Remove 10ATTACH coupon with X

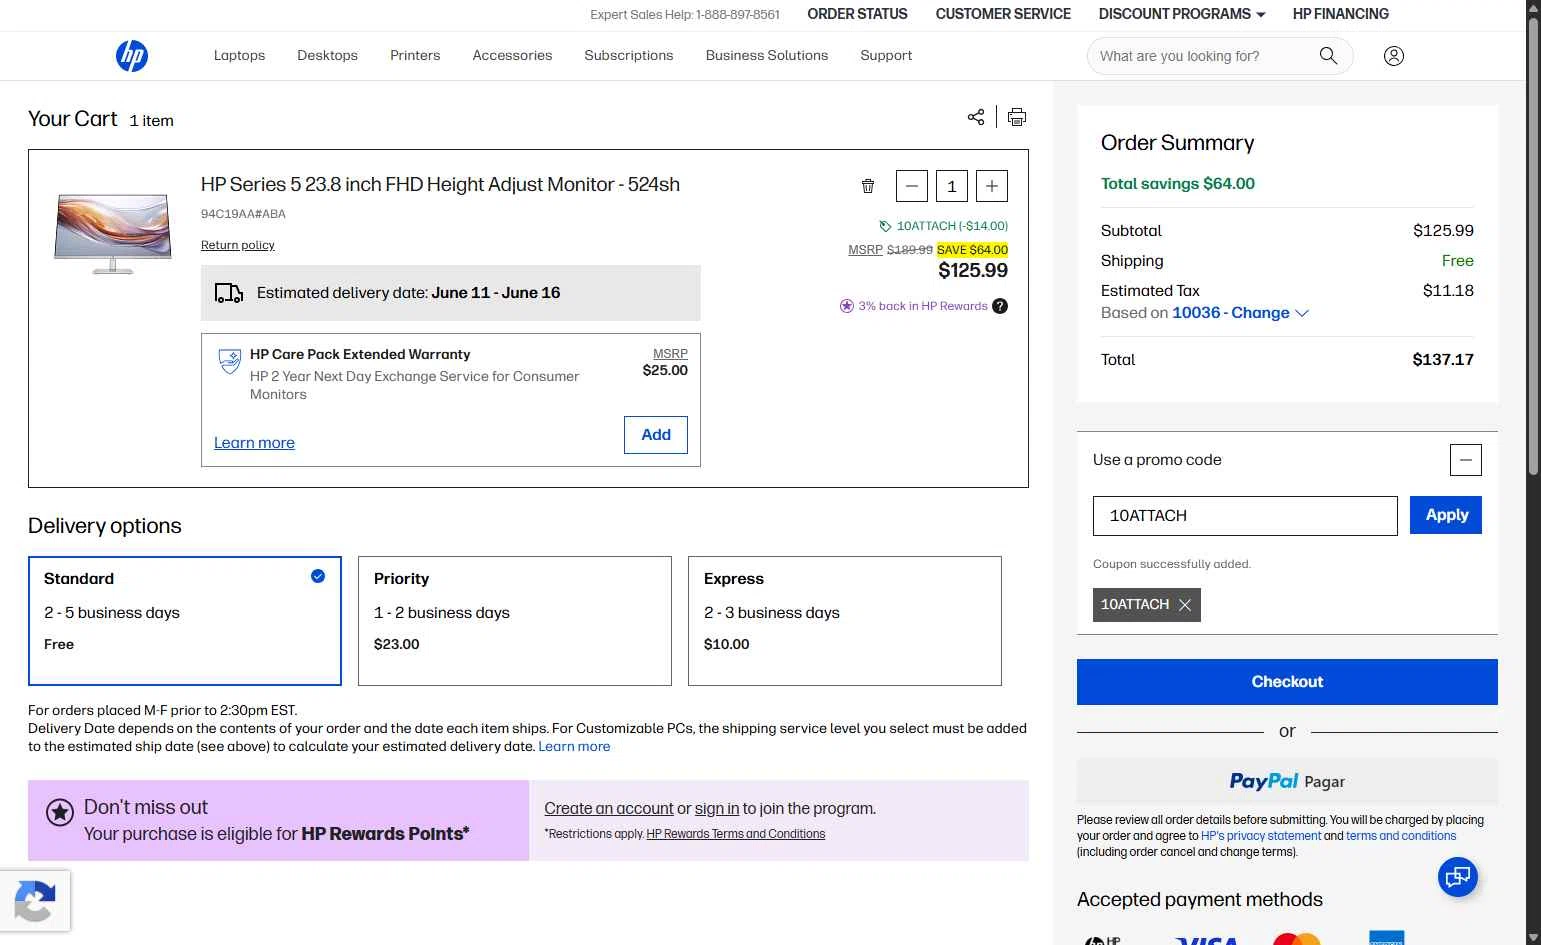pyautogui.click(x=1185, y=605)
